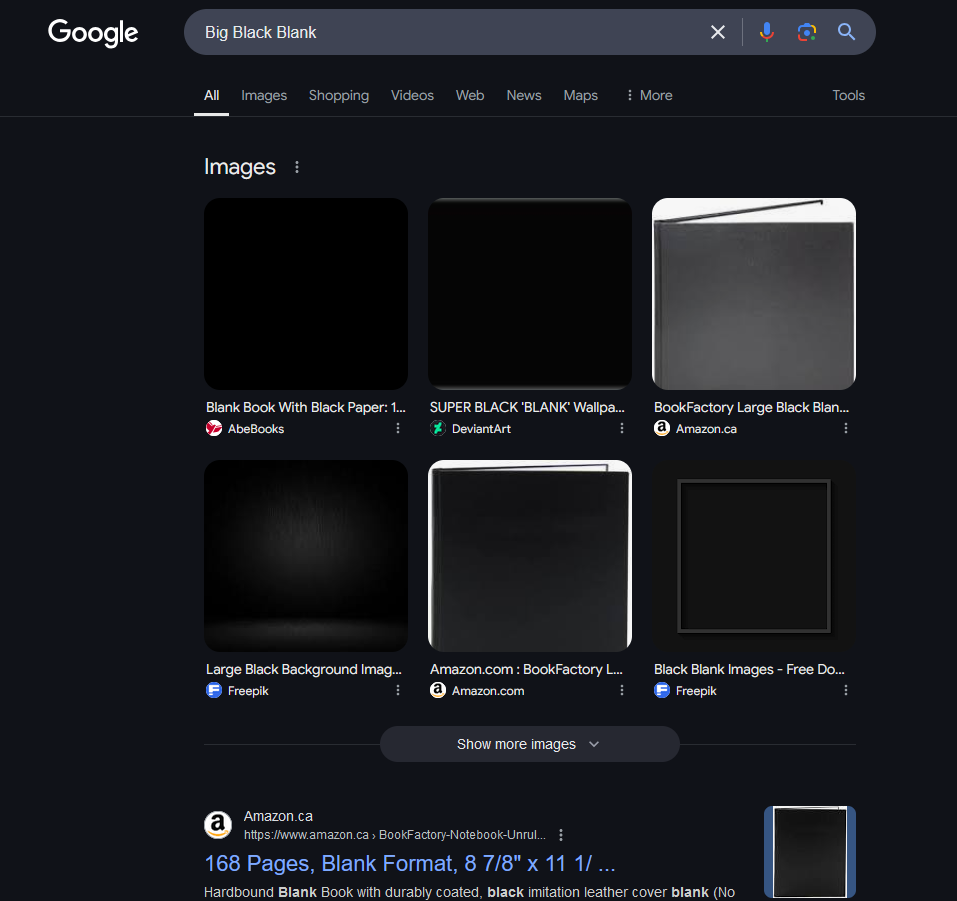This screenshot has height=901, width=957.
Task: Open three-dot menu for Large Black Background result
Action: (x=398, y=690)
